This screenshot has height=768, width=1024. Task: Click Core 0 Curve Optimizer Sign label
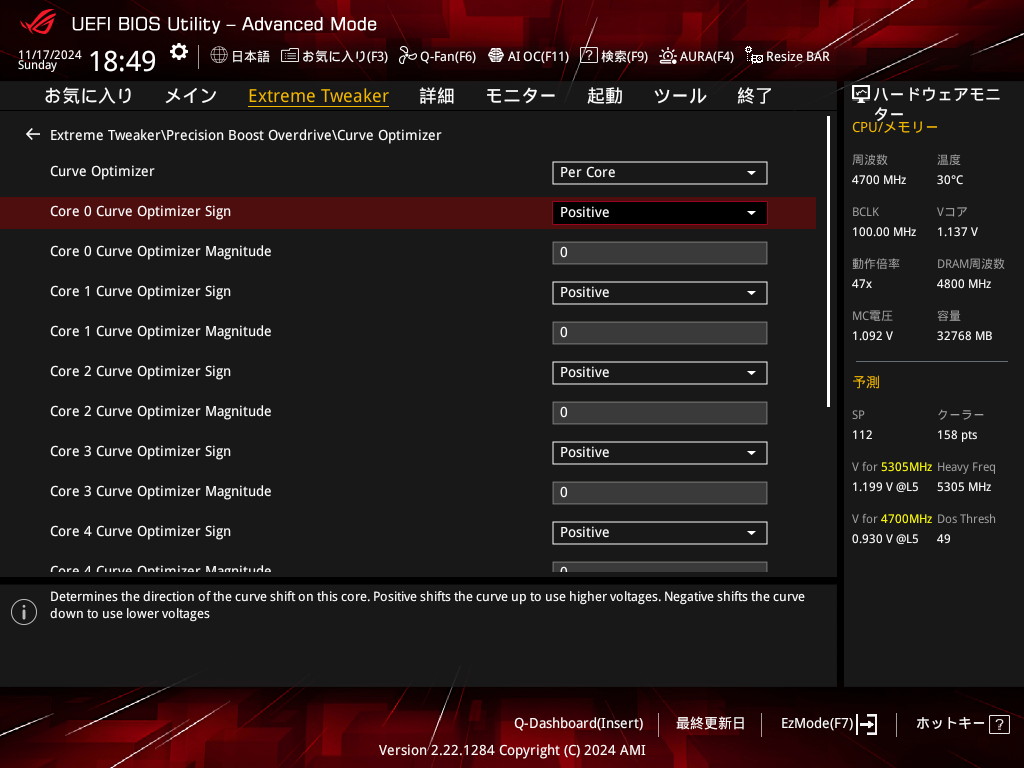[x=140, y=212]
